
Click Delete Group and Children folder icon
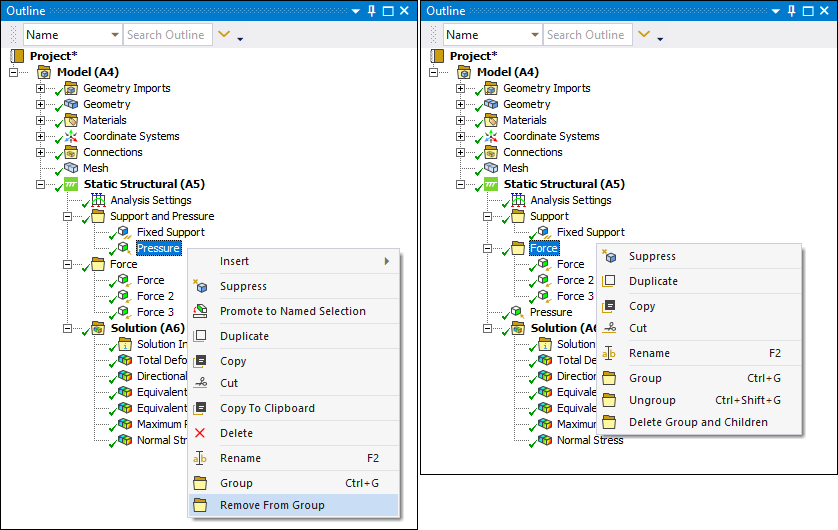pos(609,422)
